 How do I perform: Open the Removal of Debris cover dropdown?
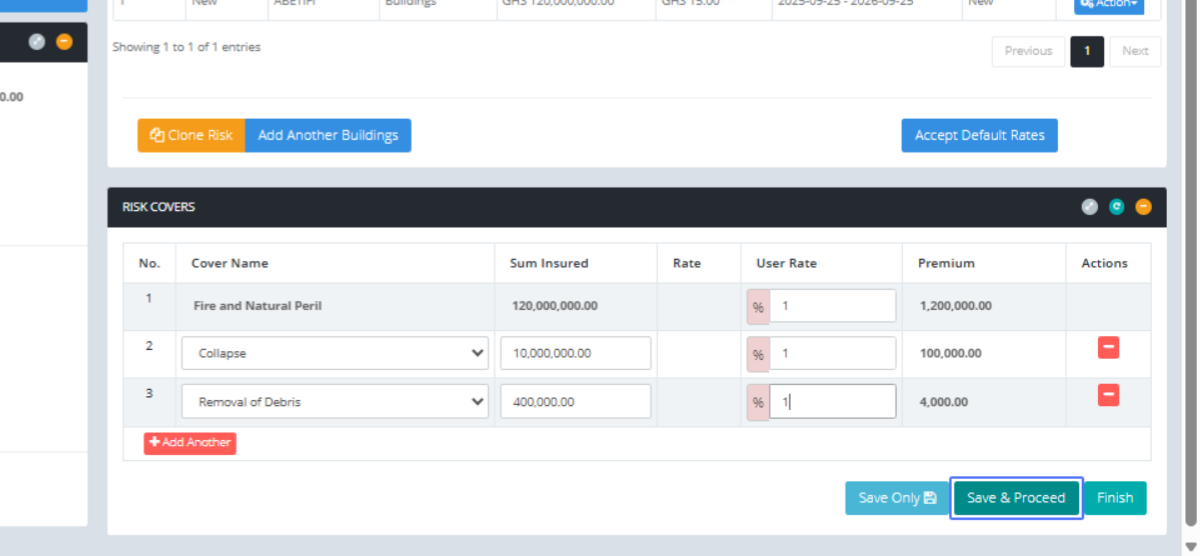[334, 402]
